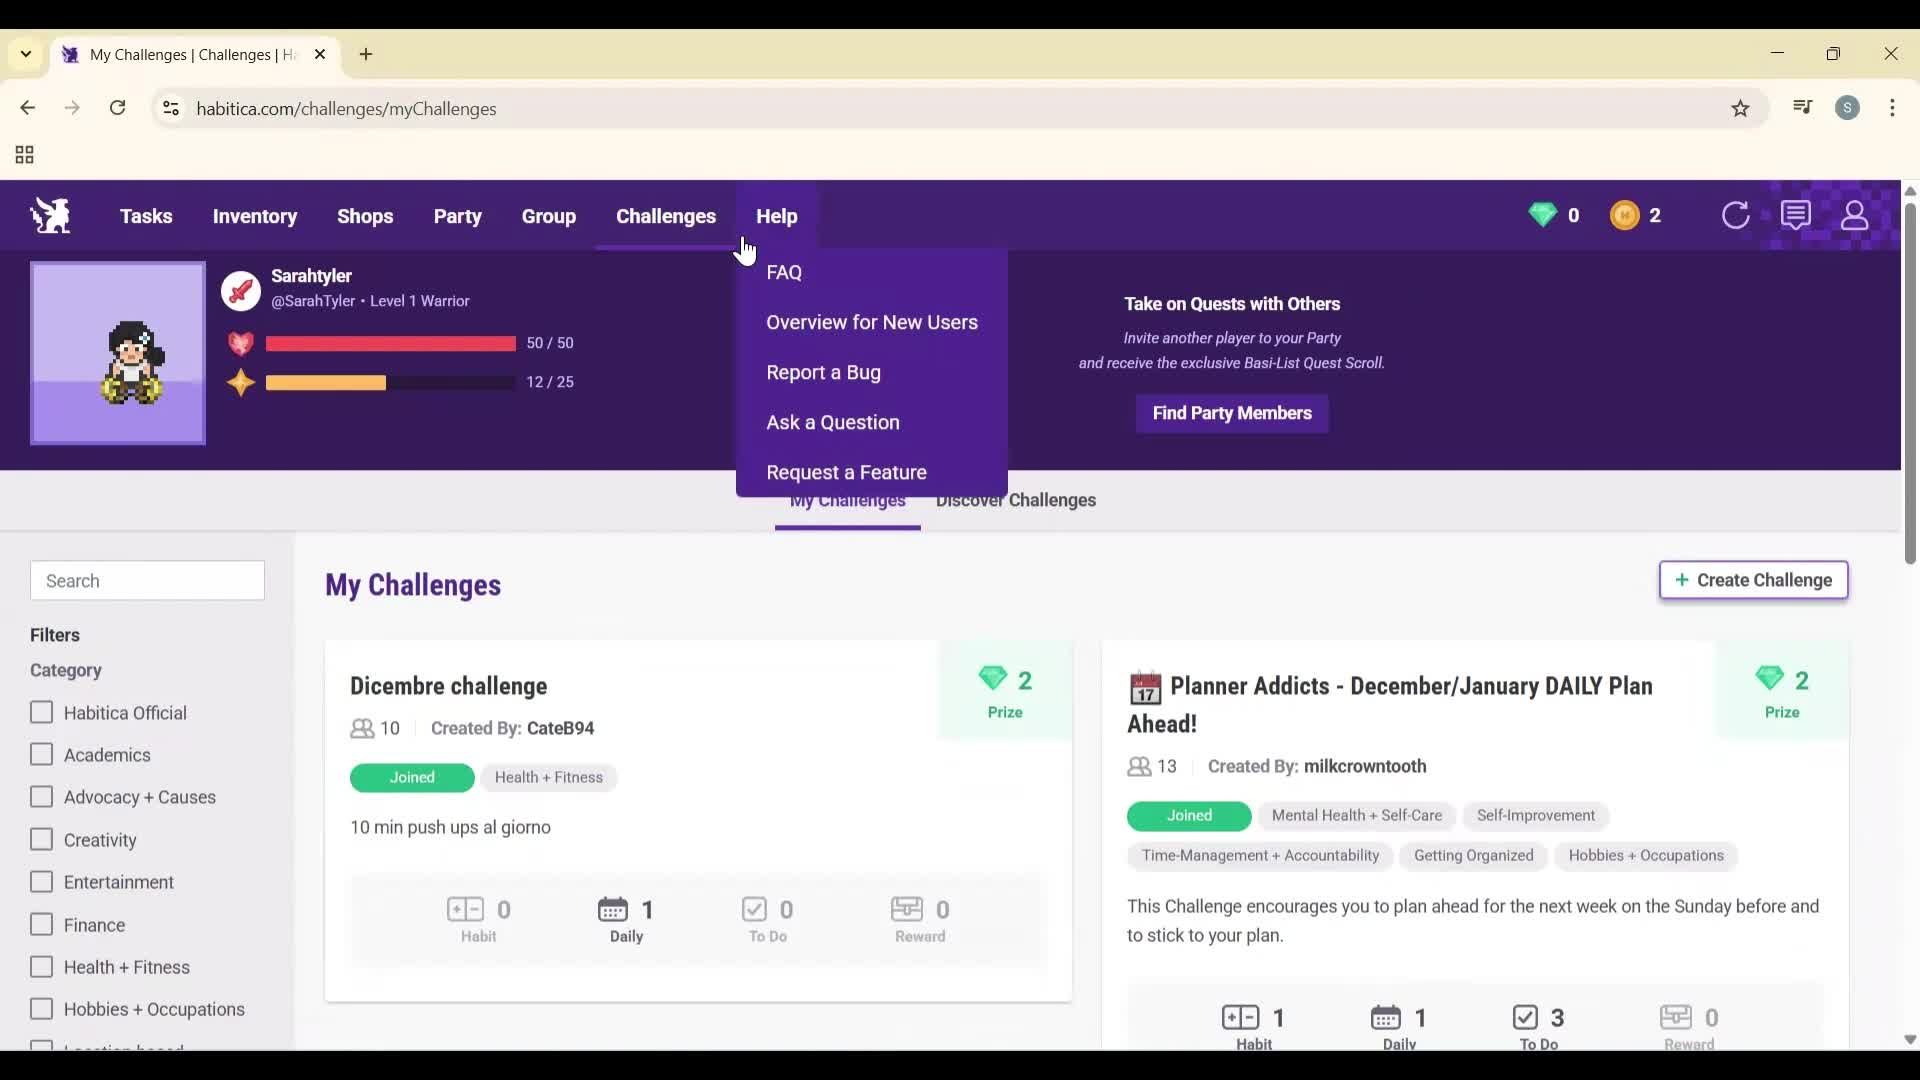This screenshot has height=1080, width=1920.
Task: Select Report a Bug from the Help menu
Action: pos(823,372)
